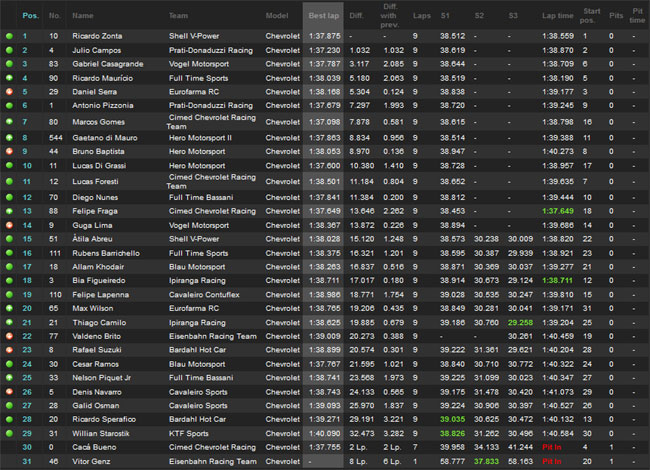Click green lap time 1:38.711 for Bia Figueiredo

(557, 280)
